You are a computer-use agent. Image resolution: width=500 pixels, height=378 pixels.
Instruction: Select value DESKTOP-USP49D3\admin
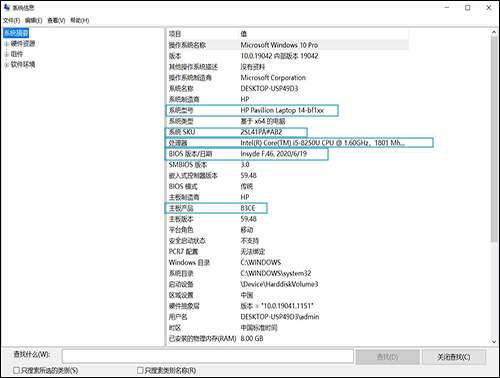pyautogui.click(x=280, y=317)
